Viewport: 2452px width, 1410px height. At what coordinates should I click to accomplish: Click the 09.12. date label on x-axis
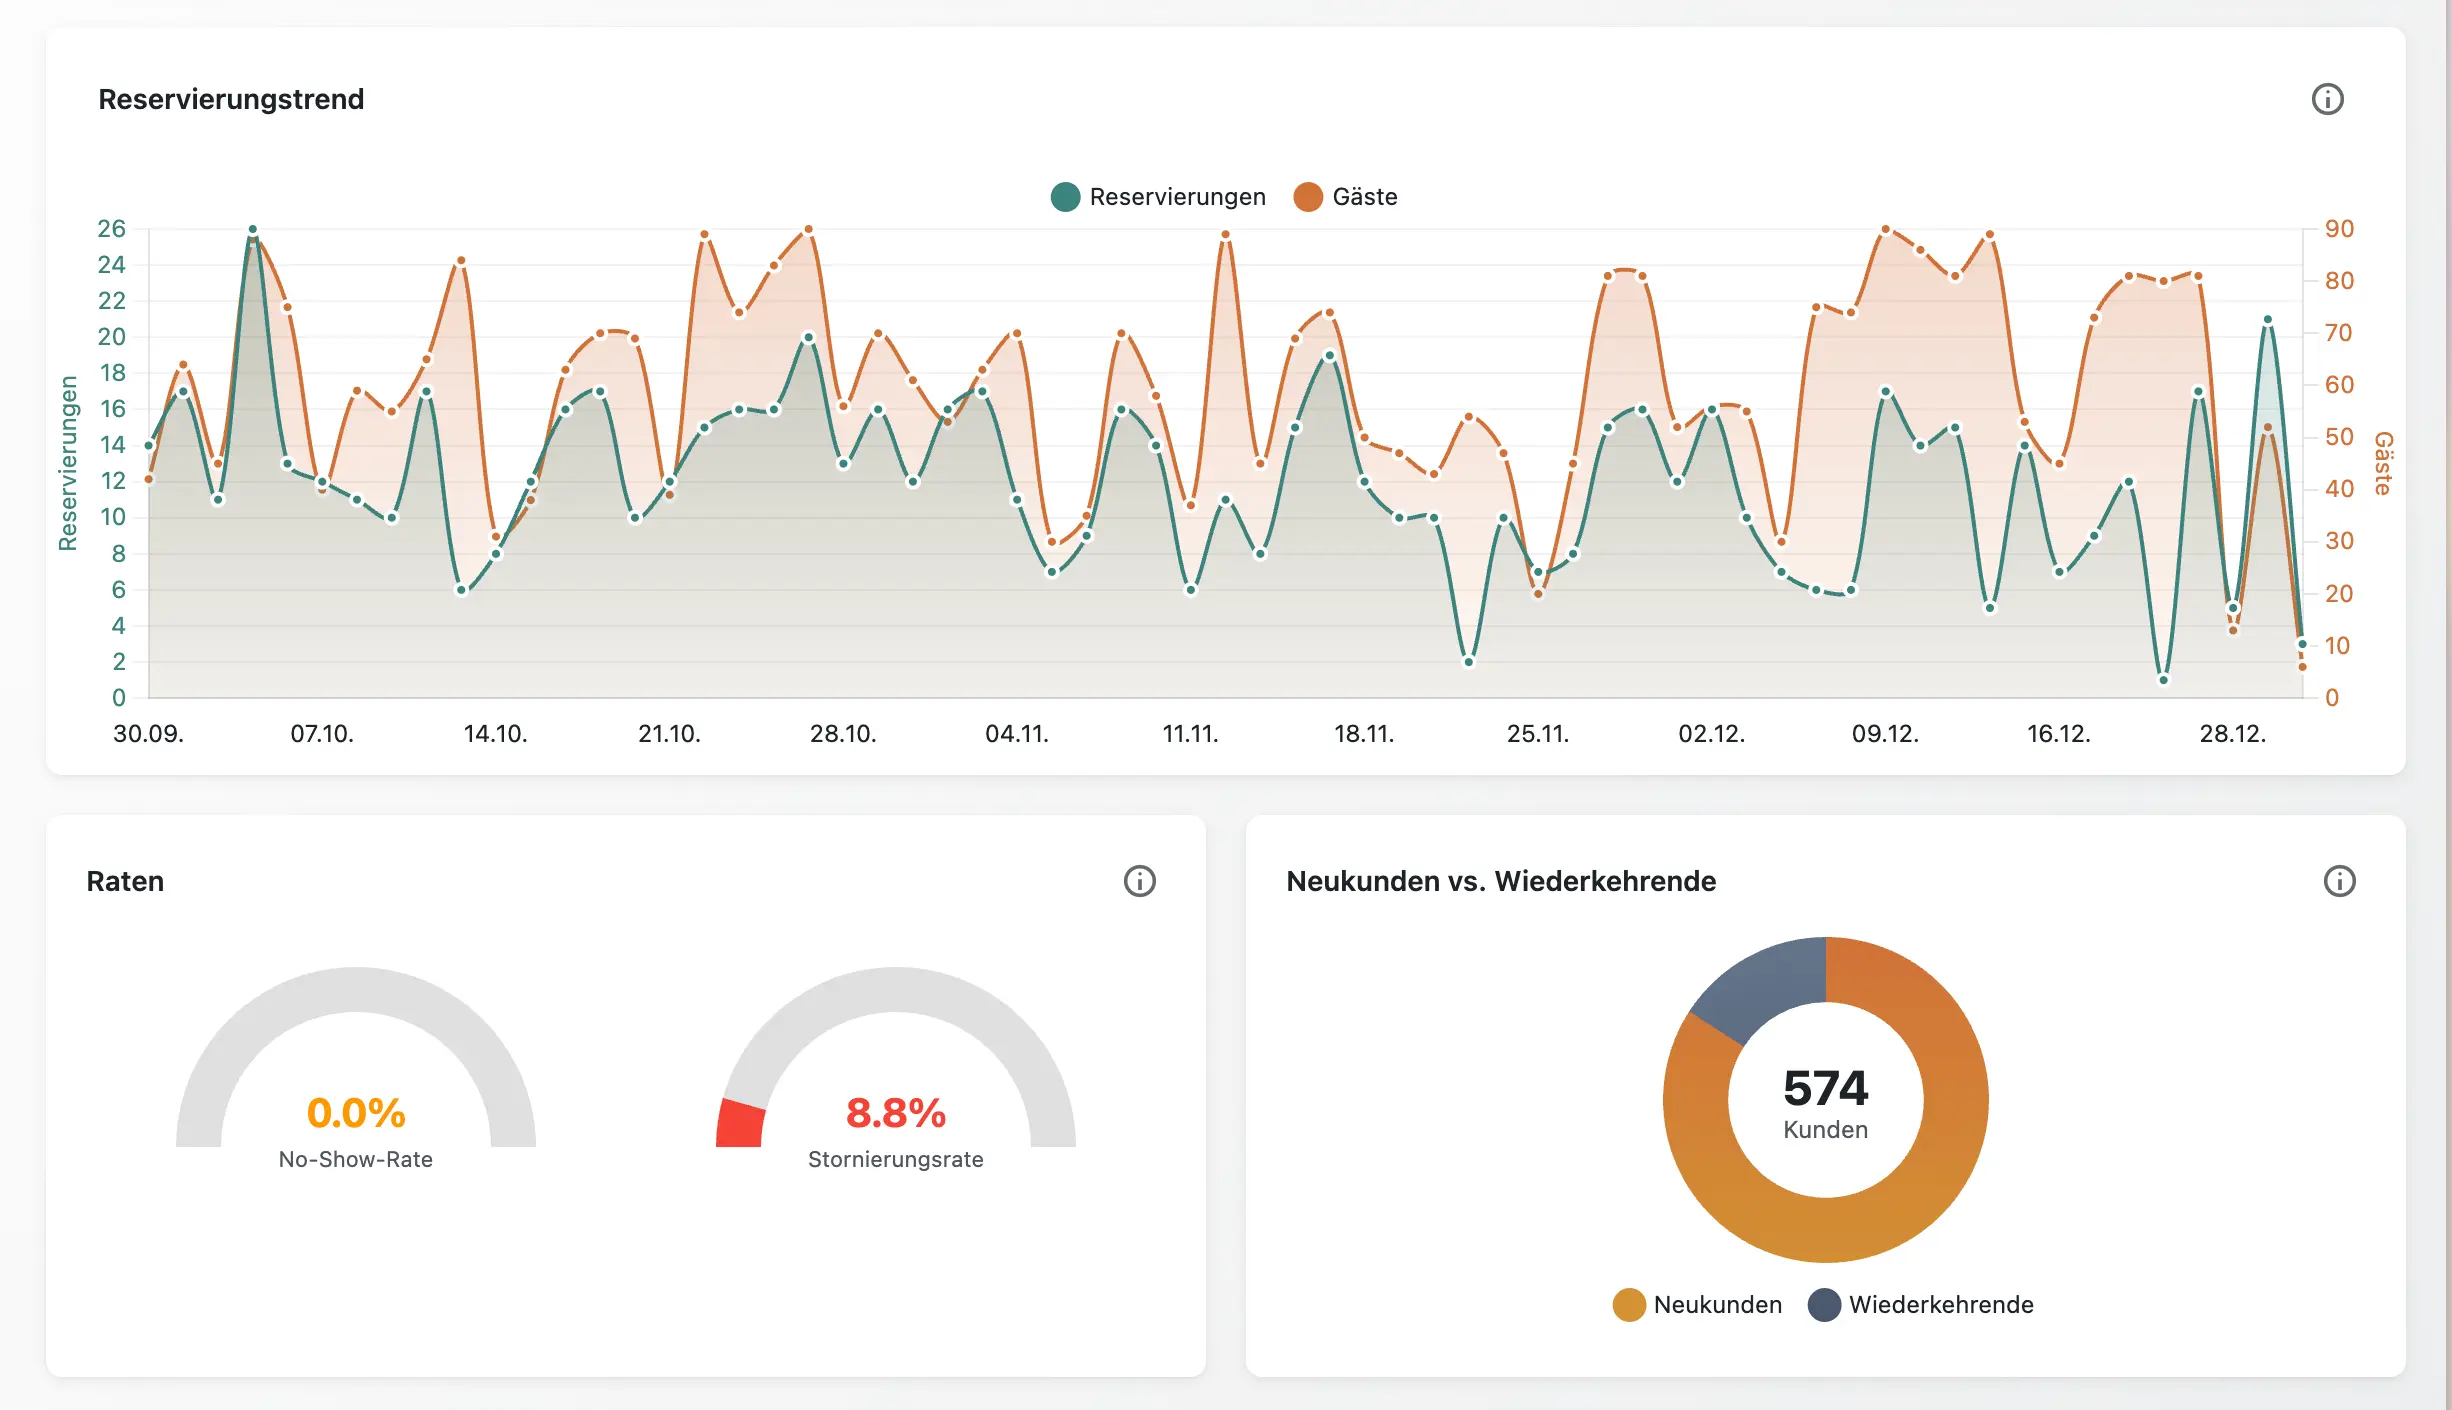tap(1885, 734)
